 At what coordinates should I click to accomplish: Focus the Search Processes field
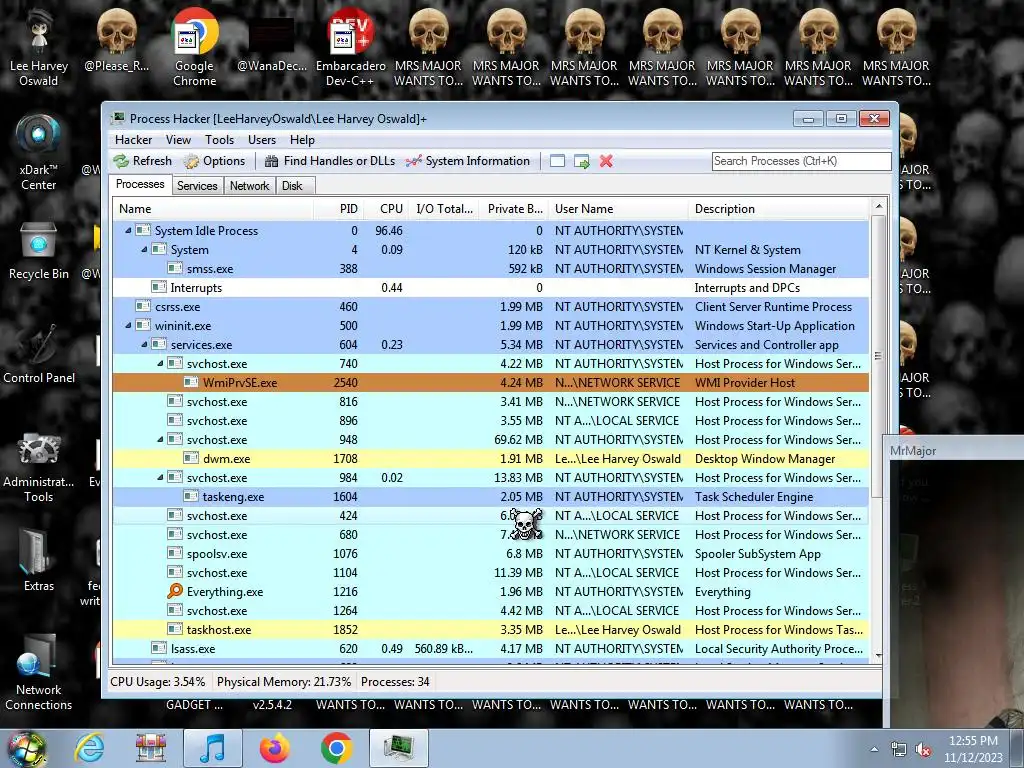click(x=801, y=161)
